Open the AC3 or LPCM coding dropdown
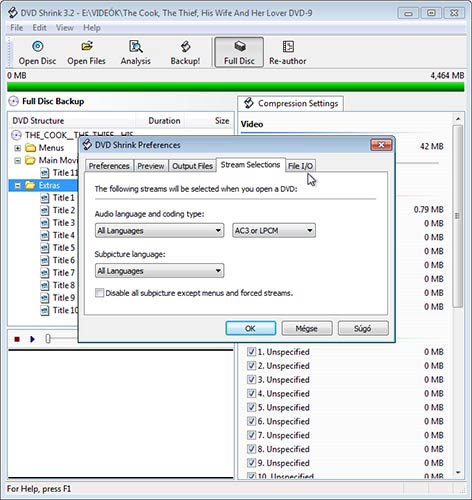This screenshot has width=472, height=500. point(274,231)
